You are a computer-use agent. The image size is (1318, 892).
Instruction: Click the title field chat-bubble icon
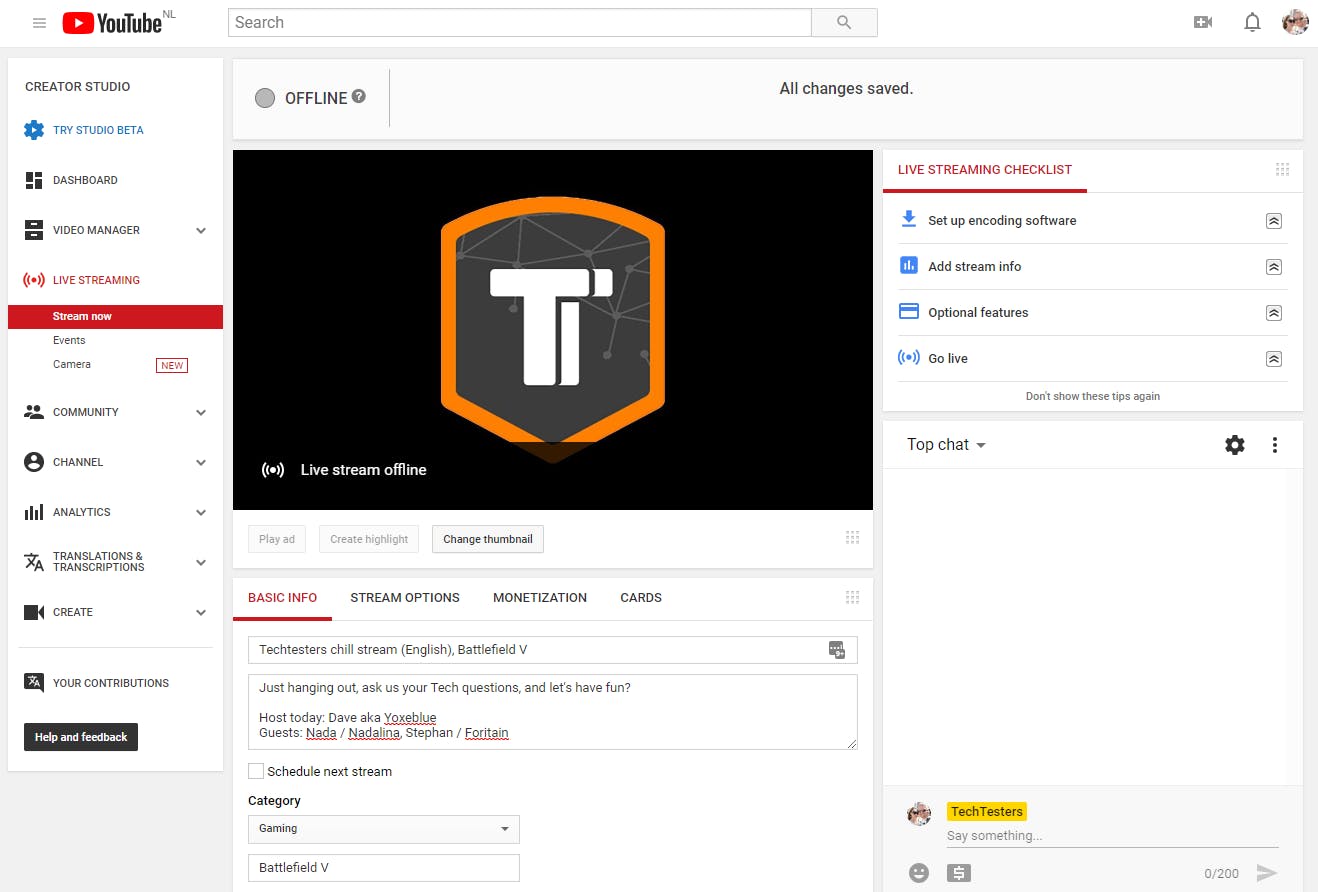837,650
